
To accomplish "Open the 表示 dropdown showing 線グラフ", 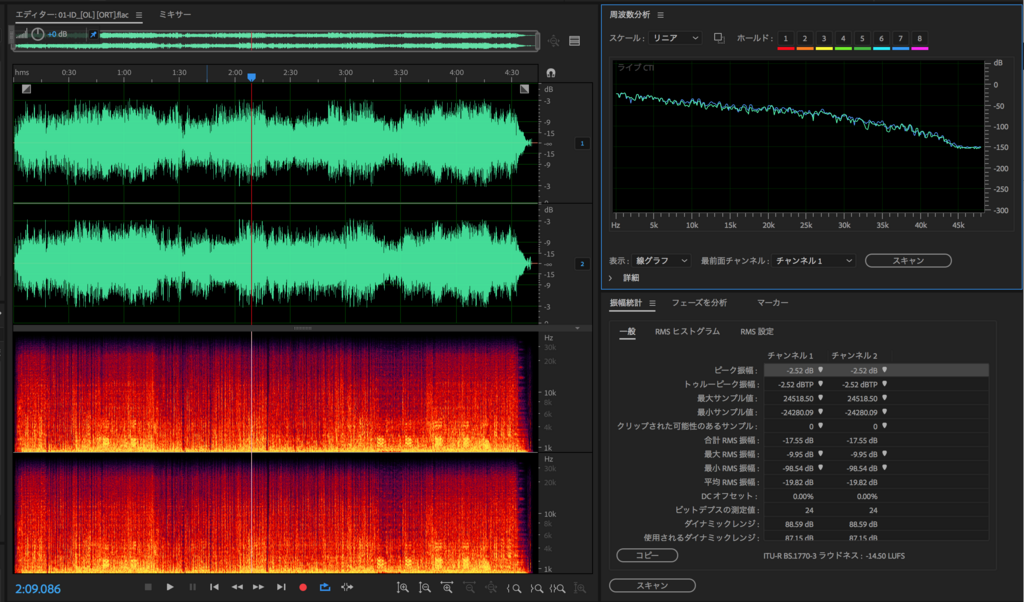I will [x=661, y=261].
